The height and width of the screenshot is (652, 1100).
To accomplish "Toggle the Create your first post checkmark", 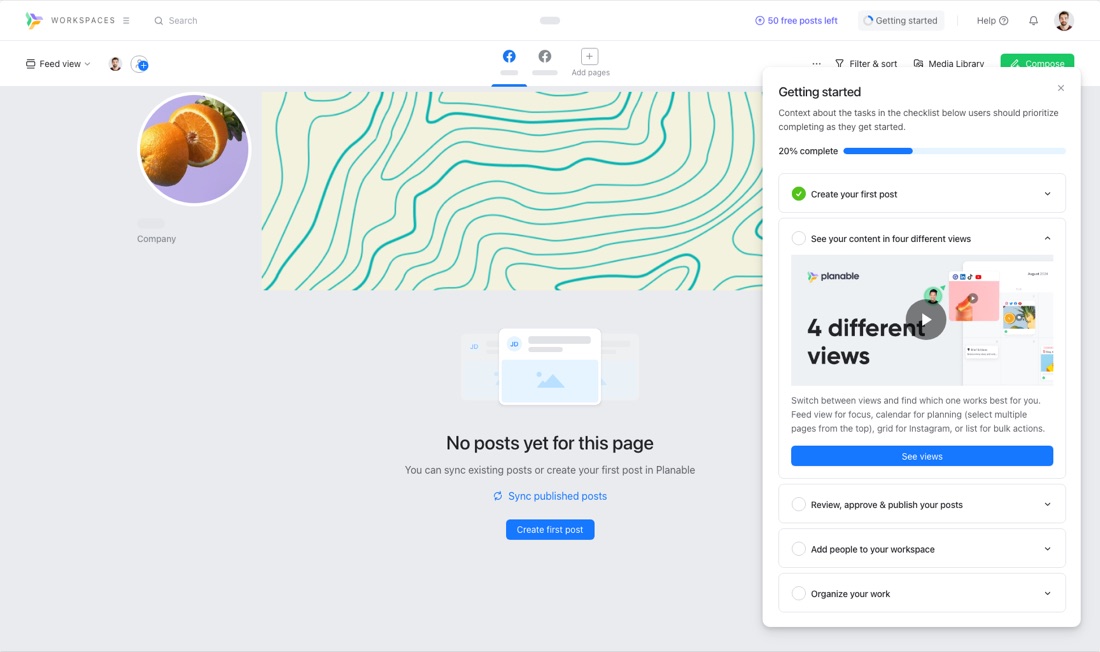I will 798,194.
